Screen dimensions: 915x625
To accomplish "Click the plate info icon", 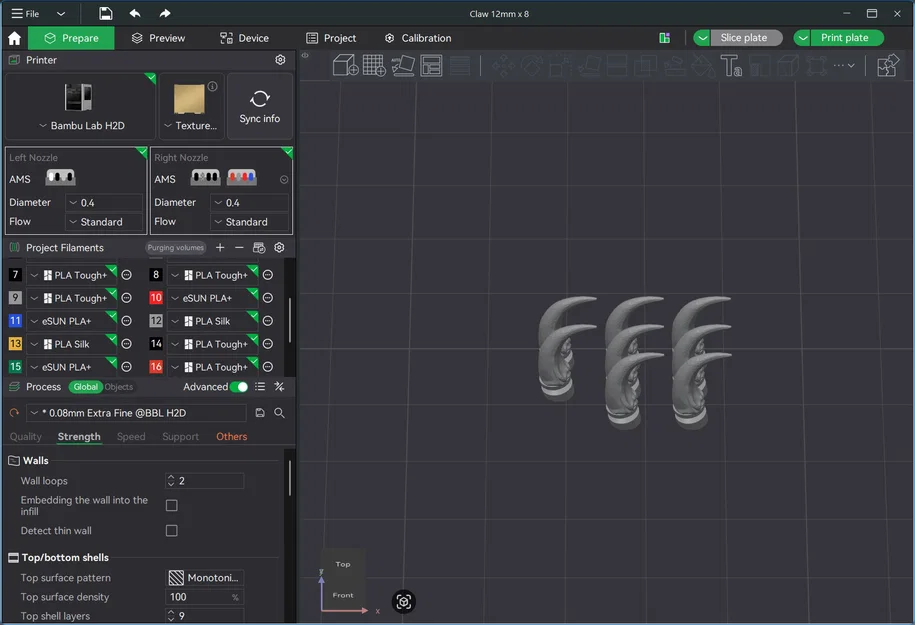I will tap(213, 86).
